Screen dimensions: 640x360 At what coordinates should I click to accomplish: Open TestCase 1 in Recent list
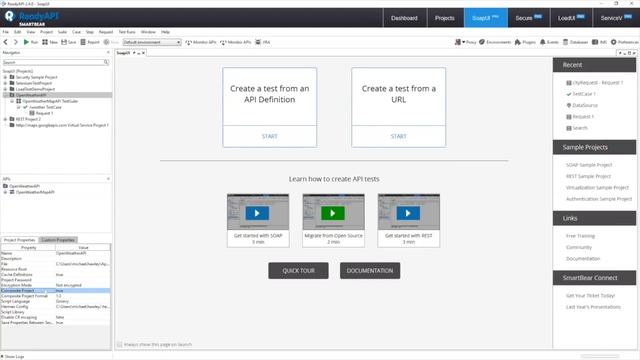580,94
